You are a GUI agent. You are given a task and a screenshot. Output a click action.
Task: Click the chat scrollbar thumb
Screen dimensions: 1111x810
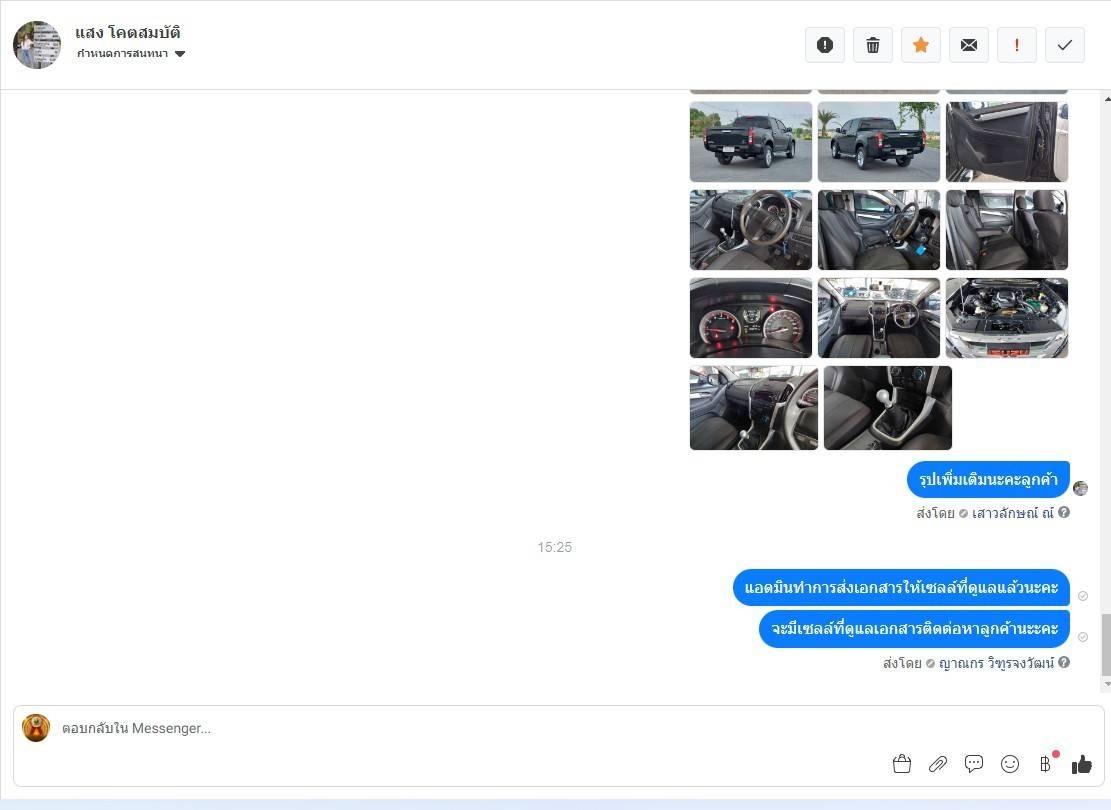tap(1107, 644)
